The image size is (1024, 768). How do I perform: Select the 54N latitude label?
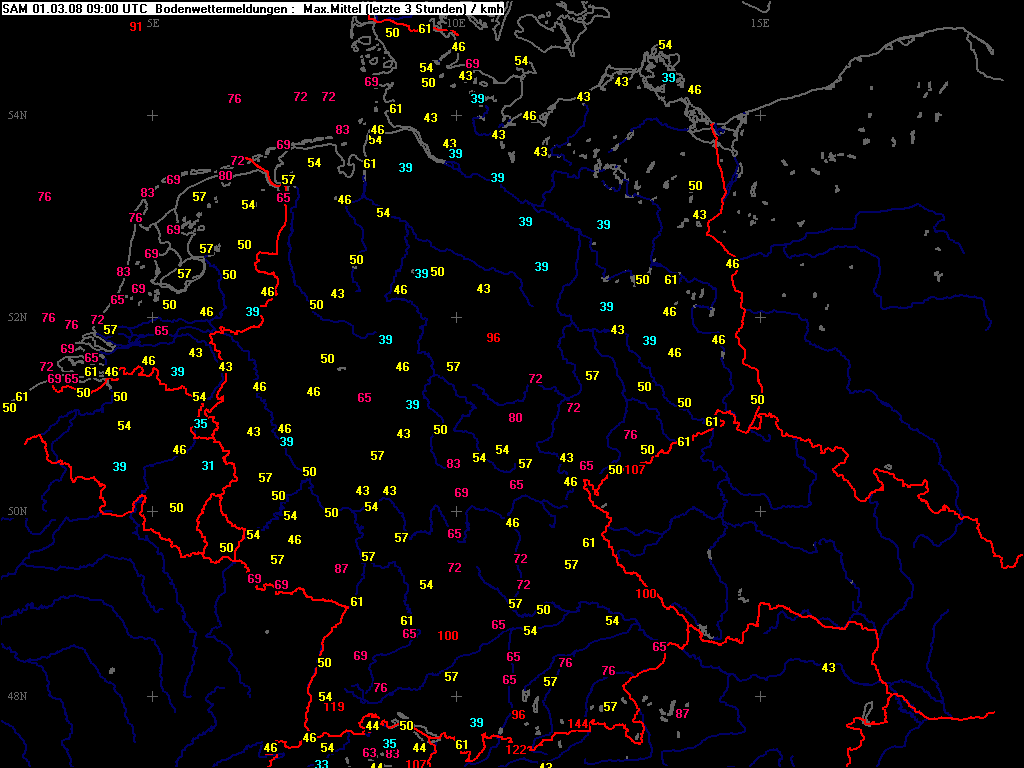(18, 115)
